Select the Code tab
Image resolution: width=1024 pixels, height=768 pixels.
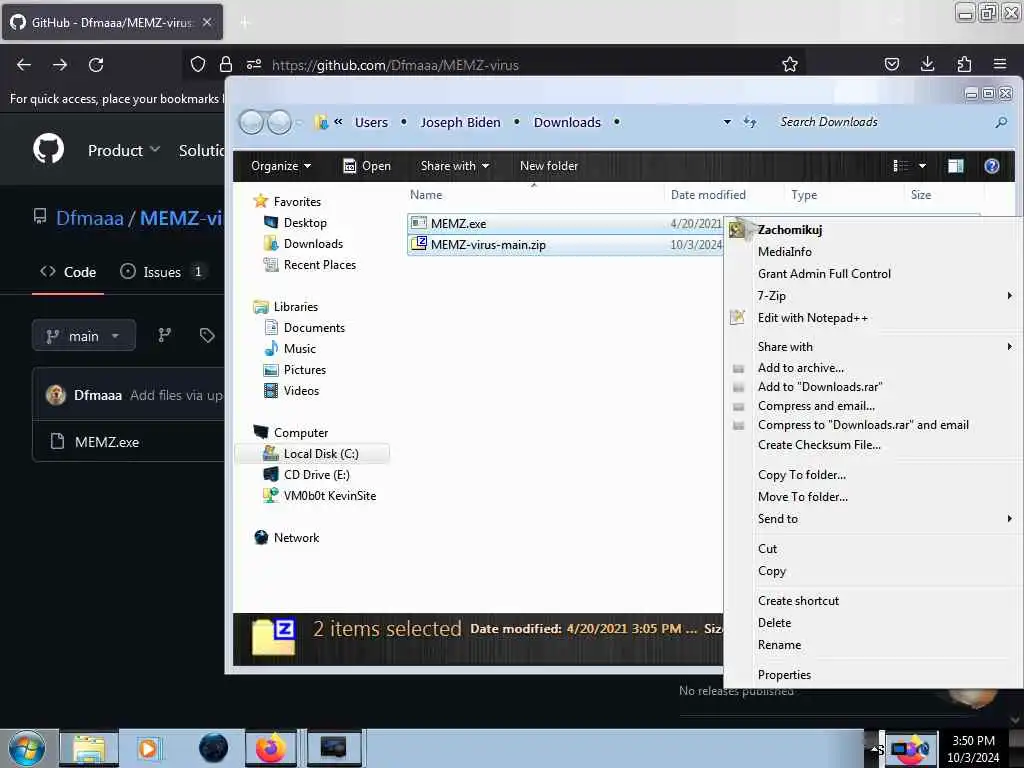coord(68,272)
